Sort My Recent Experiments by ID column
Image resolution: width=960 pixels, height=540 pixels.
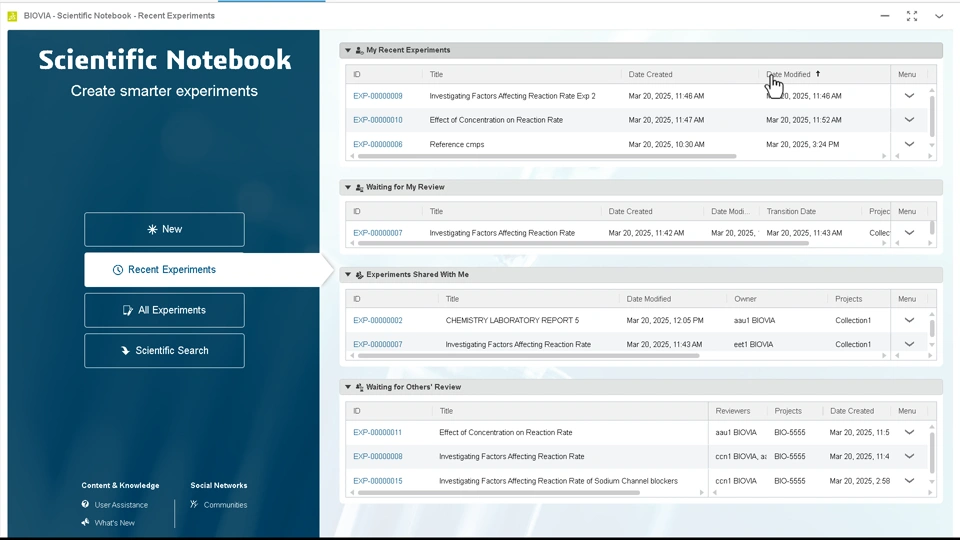tap(357, 74)
